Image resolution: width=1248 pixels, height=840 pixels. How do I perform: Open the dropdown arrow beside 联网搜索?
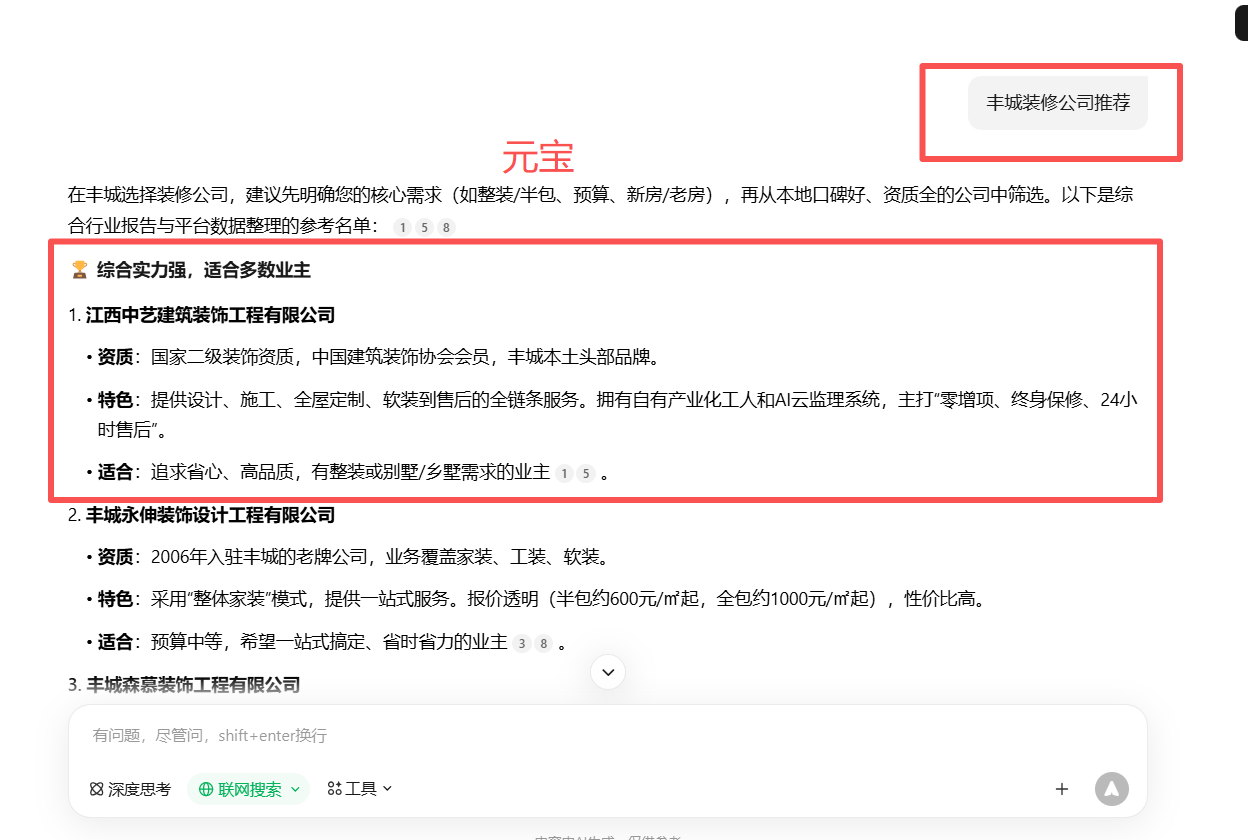295,789
